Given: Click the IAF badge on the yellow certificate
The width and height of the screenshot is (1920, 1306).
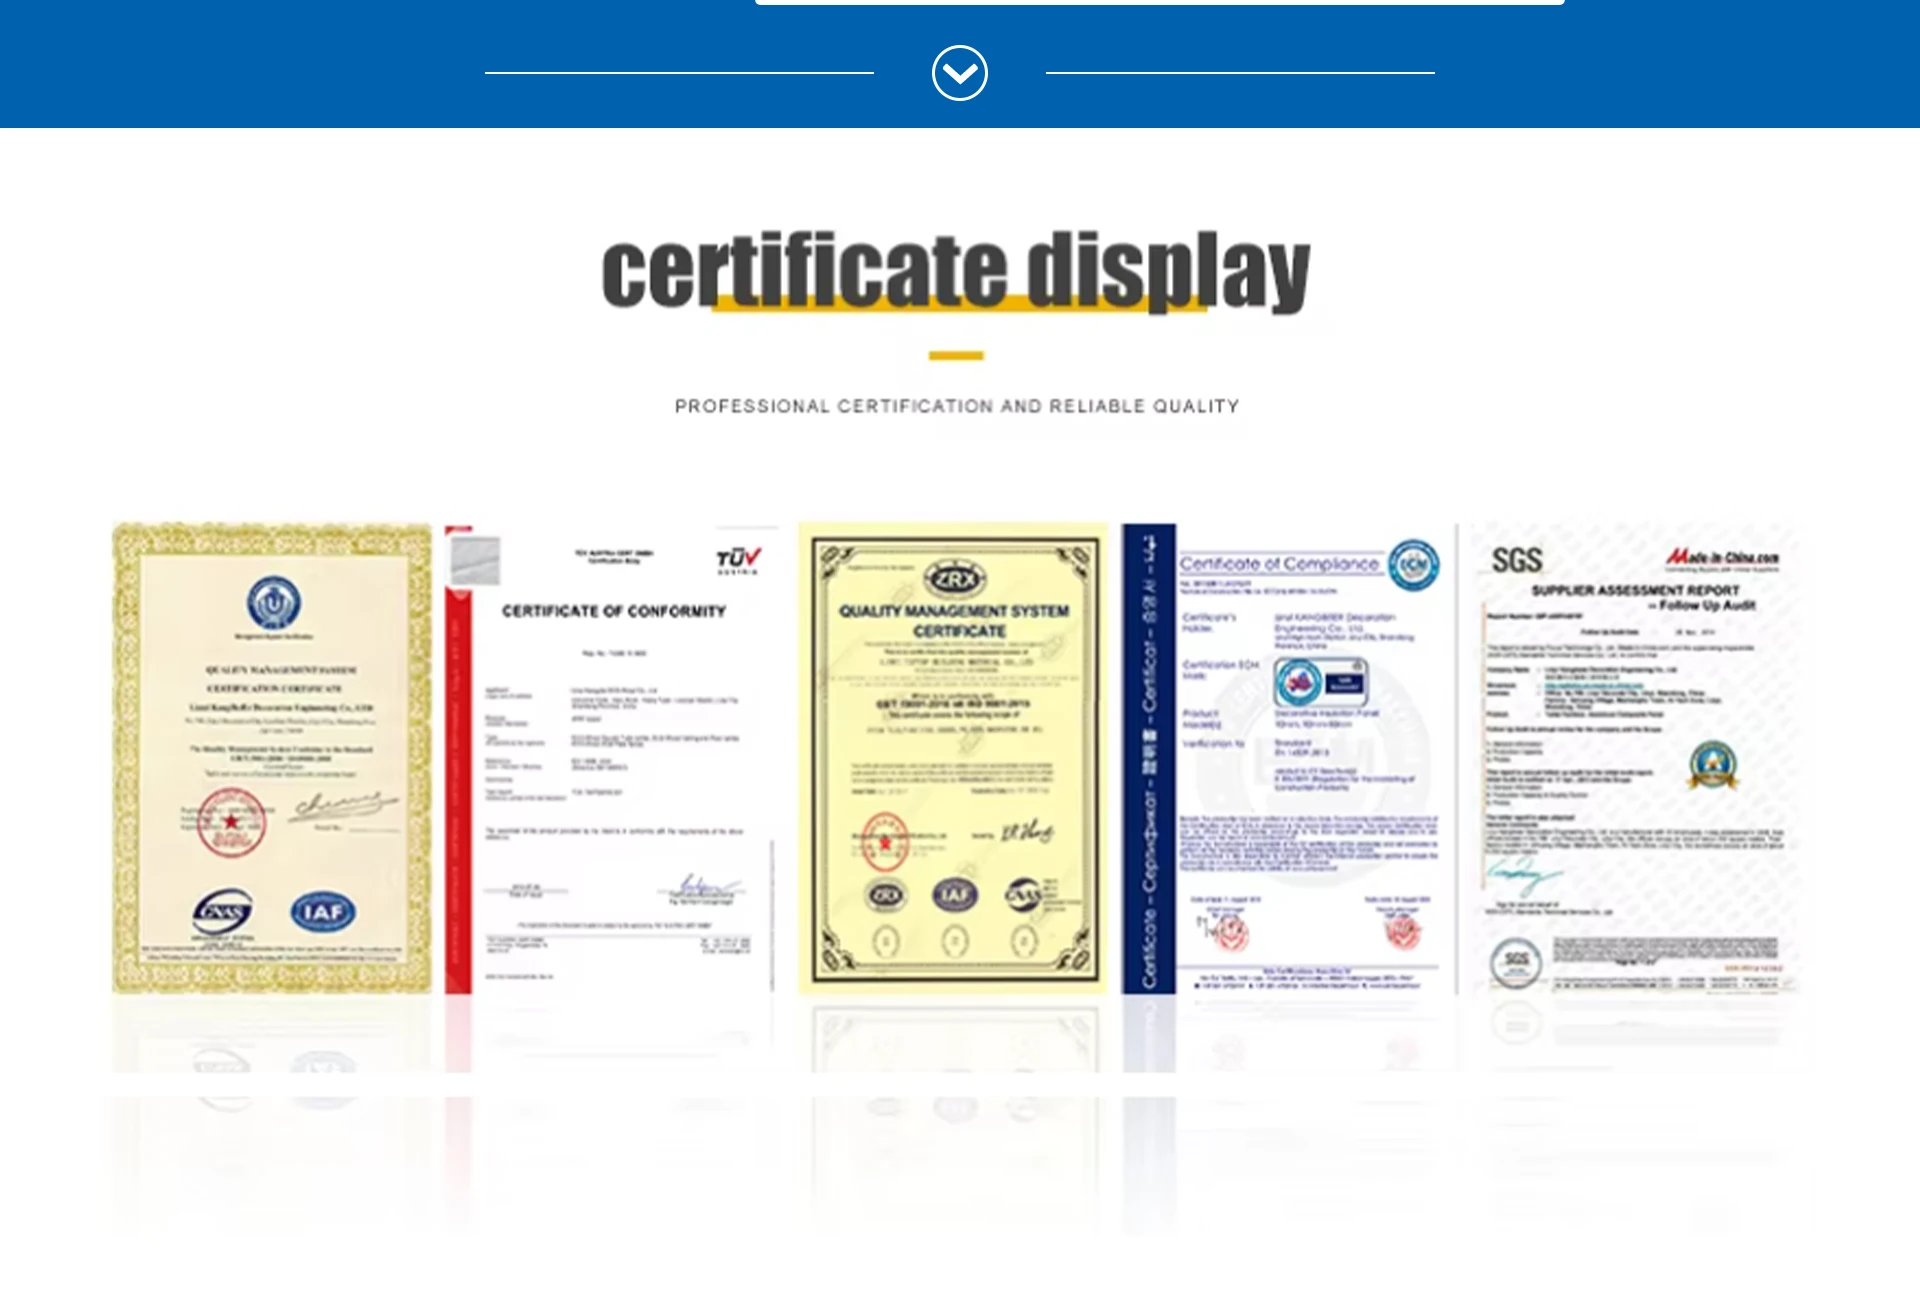Looking at the screenshot, I should [x=954, y=895].
